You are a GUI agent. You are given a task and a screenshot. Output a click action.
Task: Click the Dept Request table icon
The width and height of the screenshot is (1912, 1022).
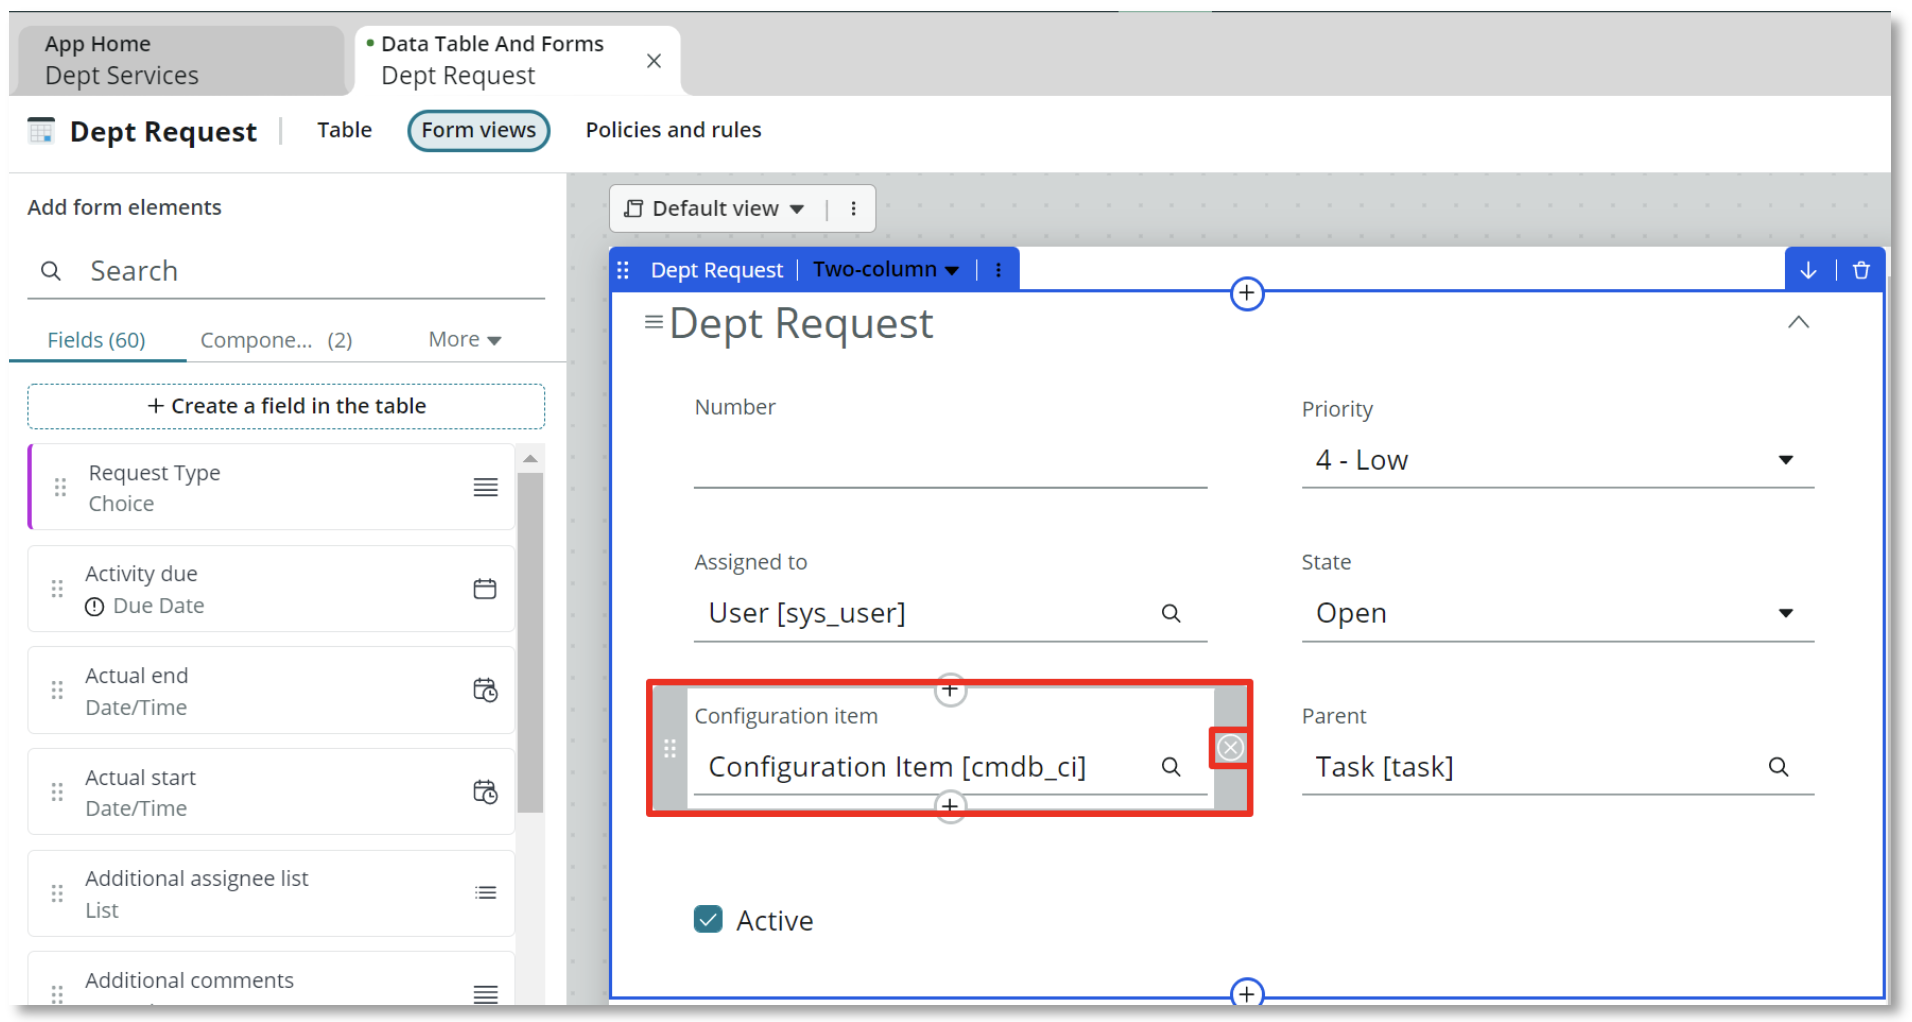click(x=41, y=131)
